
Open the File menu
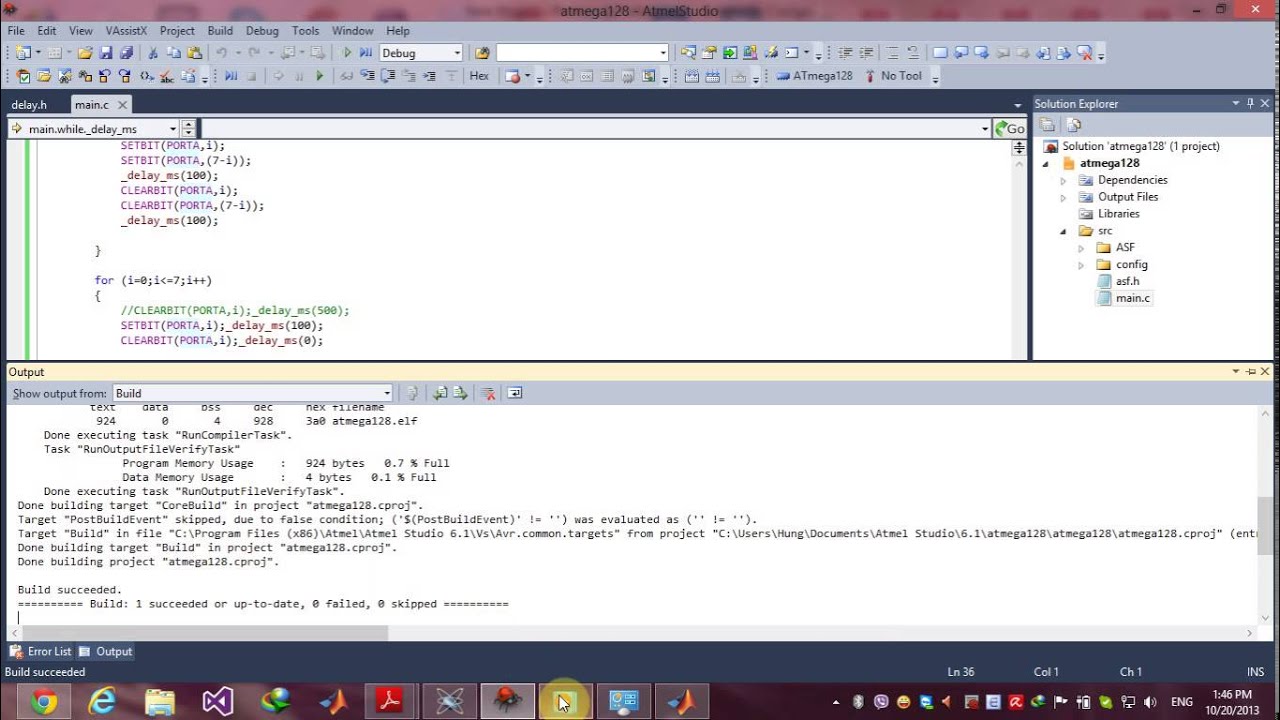[16, 31]
